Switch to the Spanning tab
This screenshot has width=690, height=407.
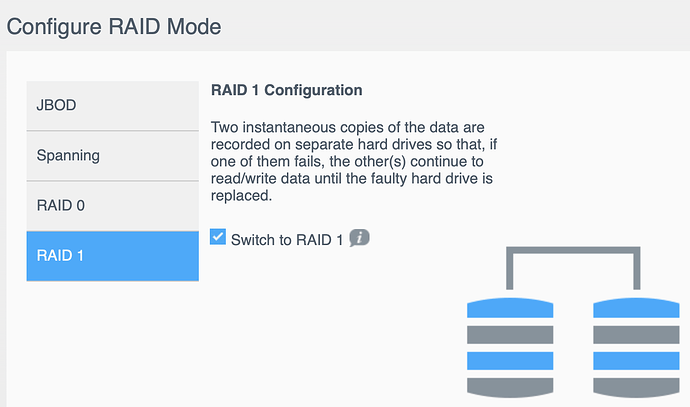pyautogui.click(x=112, y=156)
